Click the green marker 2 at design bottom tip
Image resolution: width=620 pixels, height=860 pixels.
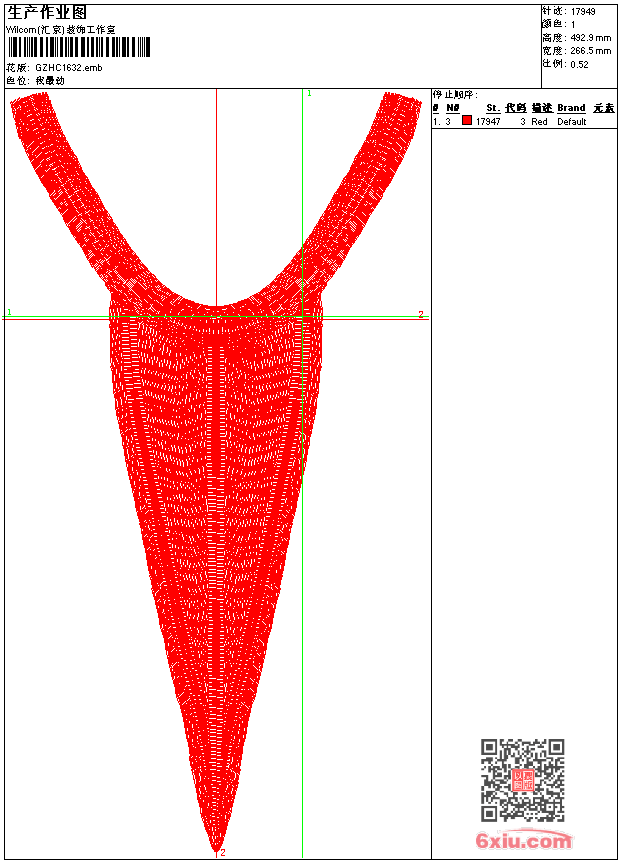tap(222, 852)
